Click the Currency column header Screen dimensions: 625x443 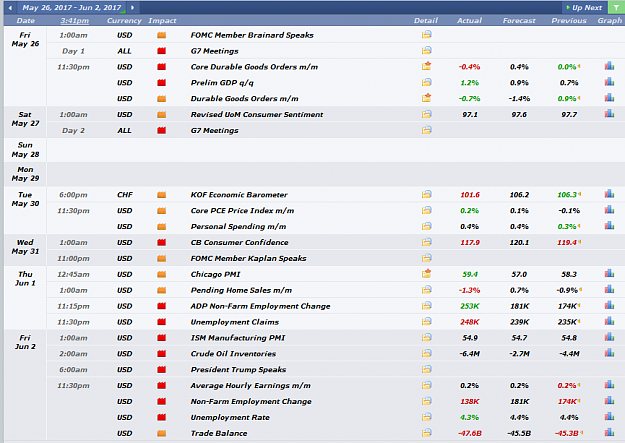pos(124,21)
